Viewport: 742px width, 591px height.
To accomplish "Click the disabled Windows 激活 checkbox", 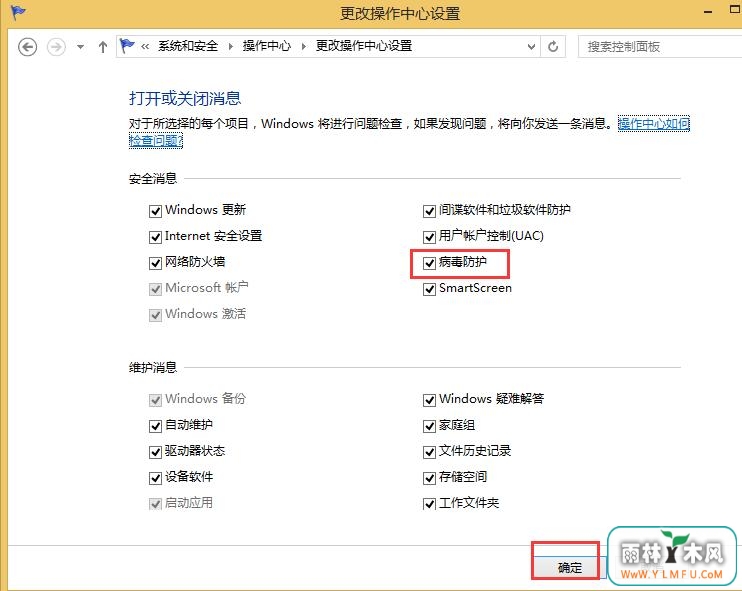I will click(155, 315).
